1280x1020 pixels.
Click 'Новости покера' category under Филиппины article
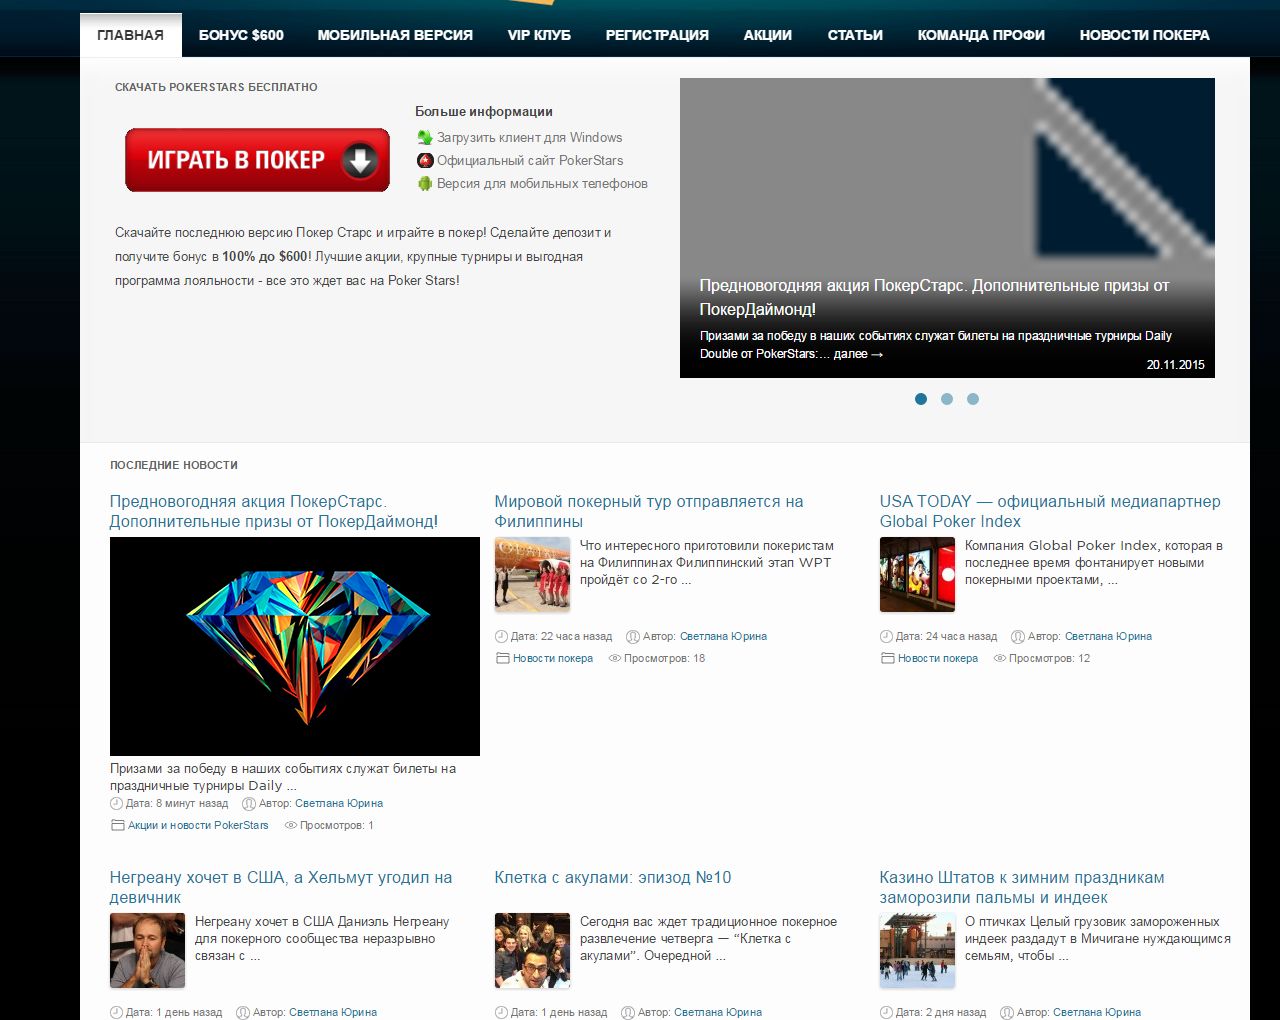553,658
